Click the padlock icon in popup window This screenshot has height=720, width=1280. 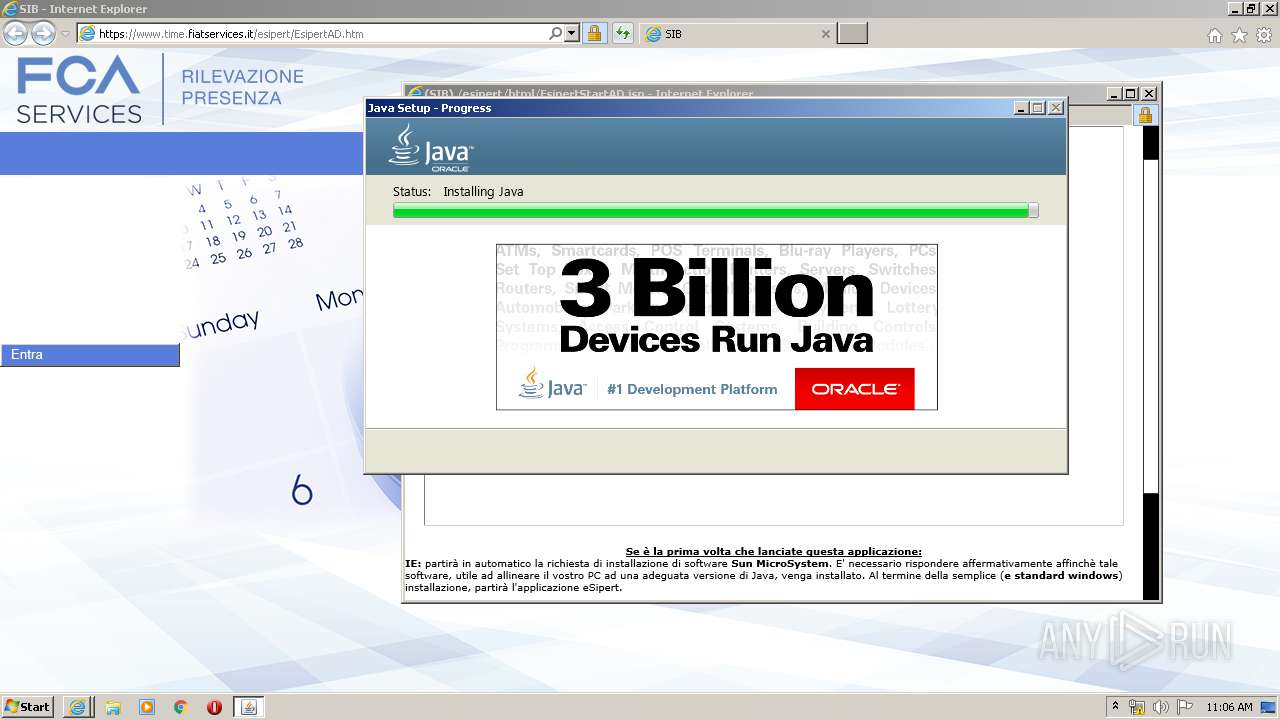(1146, 114)
